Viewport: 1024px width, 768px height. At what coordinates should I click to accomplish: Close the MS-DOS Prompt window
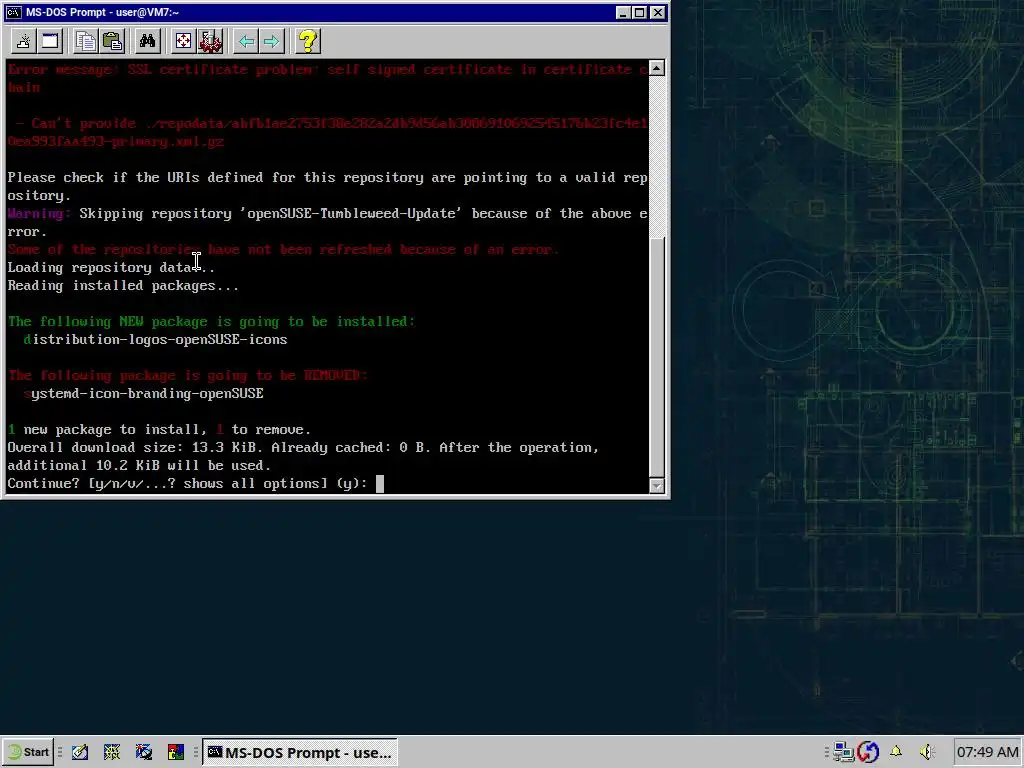[658, 12]
